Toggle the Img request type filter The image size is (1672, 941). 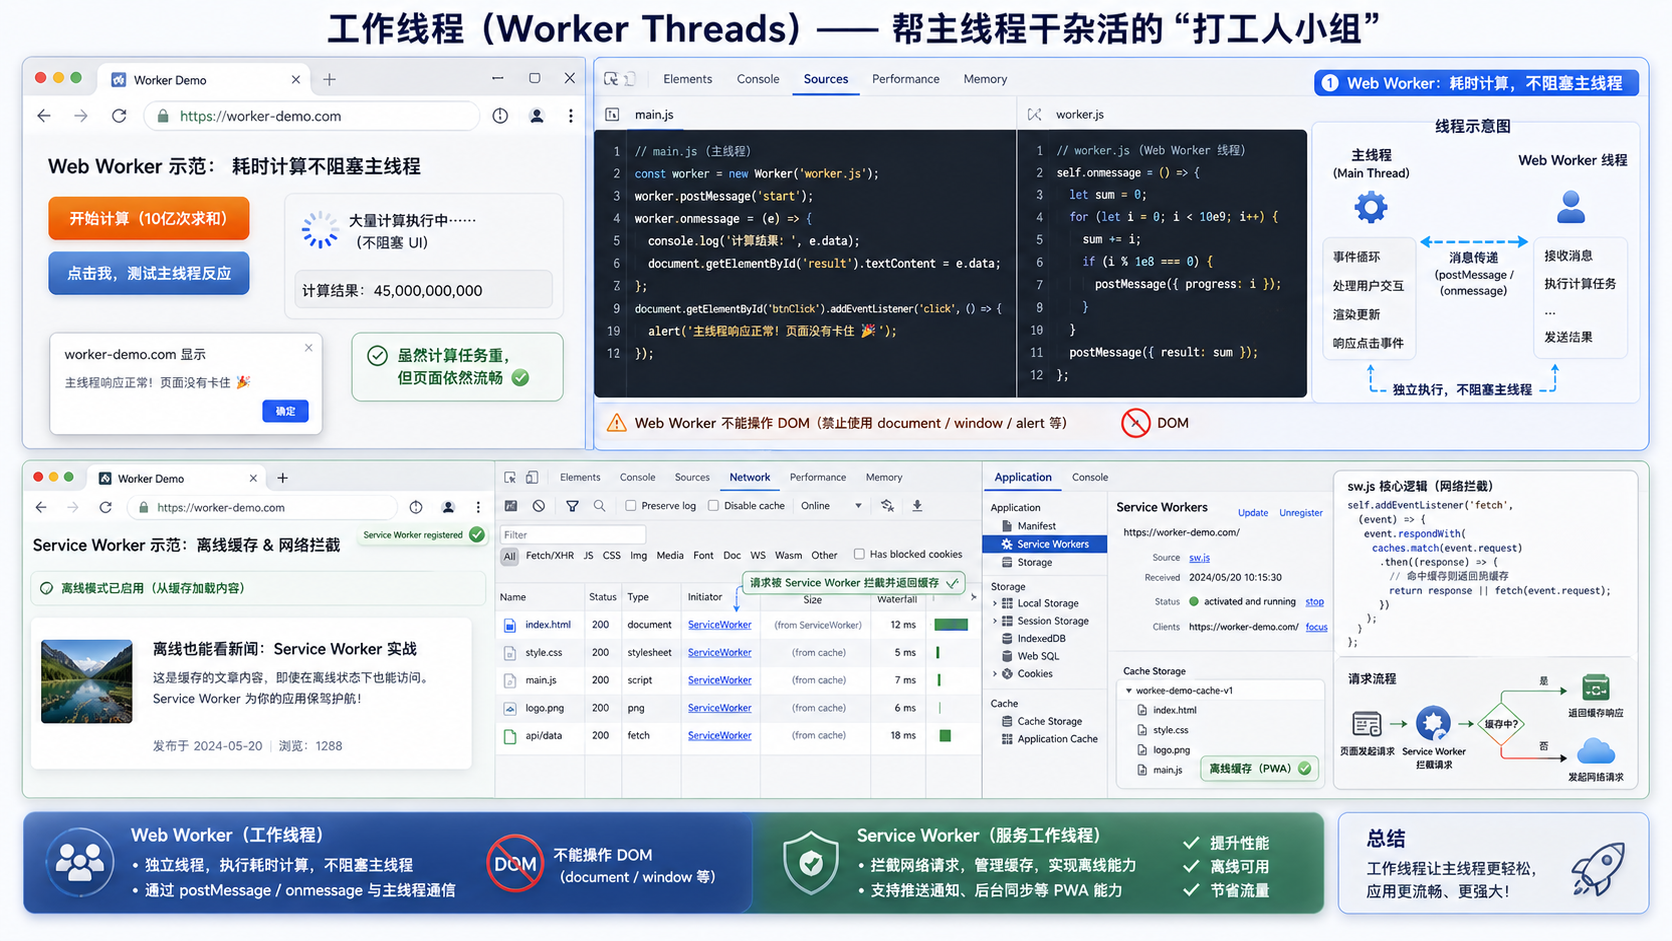[638, 556]
